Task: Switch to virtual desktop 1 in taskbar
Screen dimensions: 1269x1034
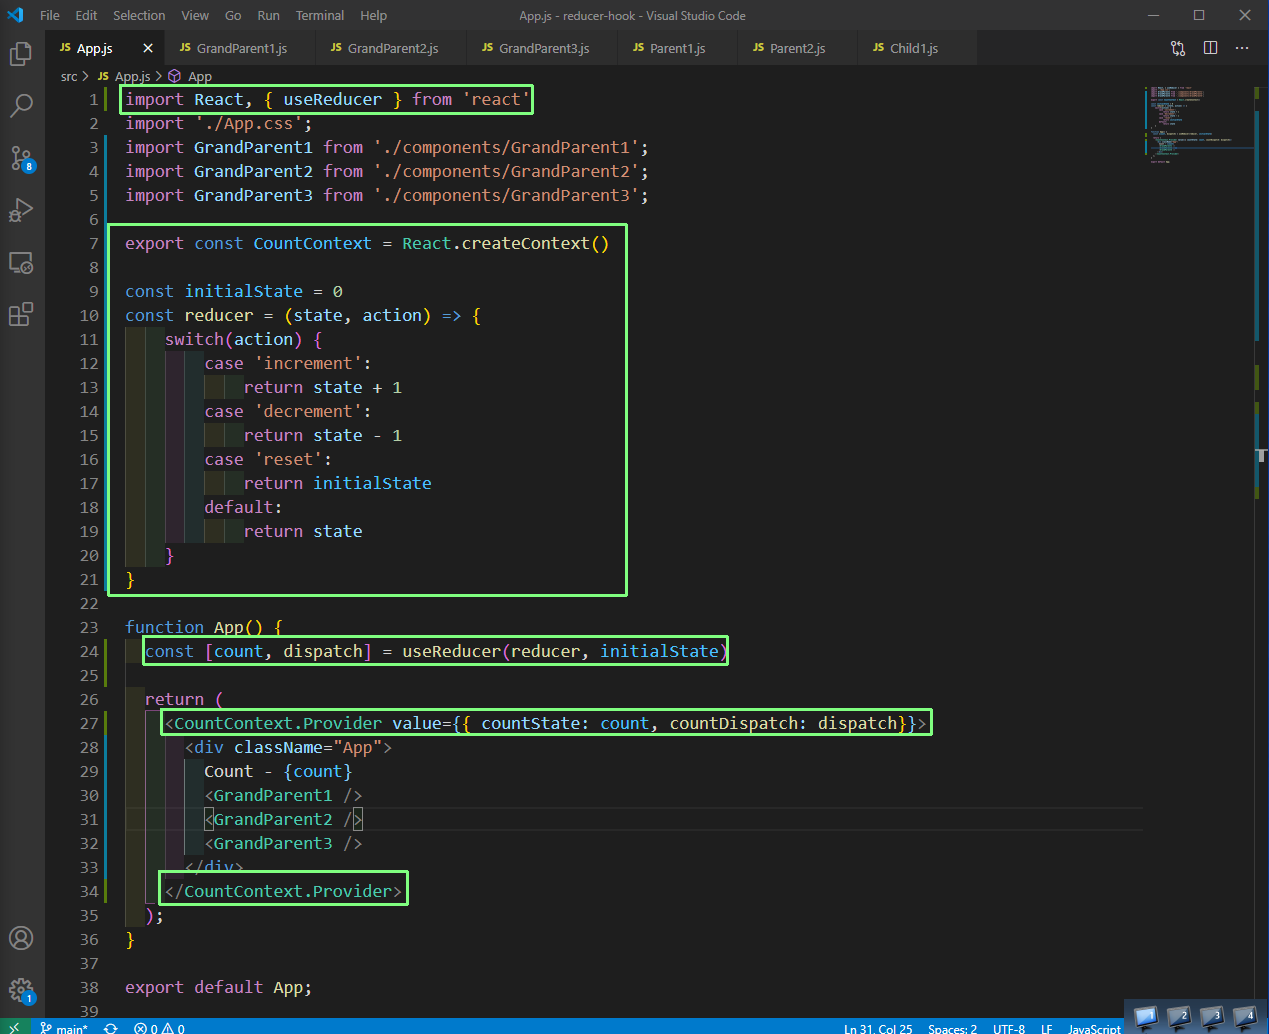Action: [x=1145, y=1017]
